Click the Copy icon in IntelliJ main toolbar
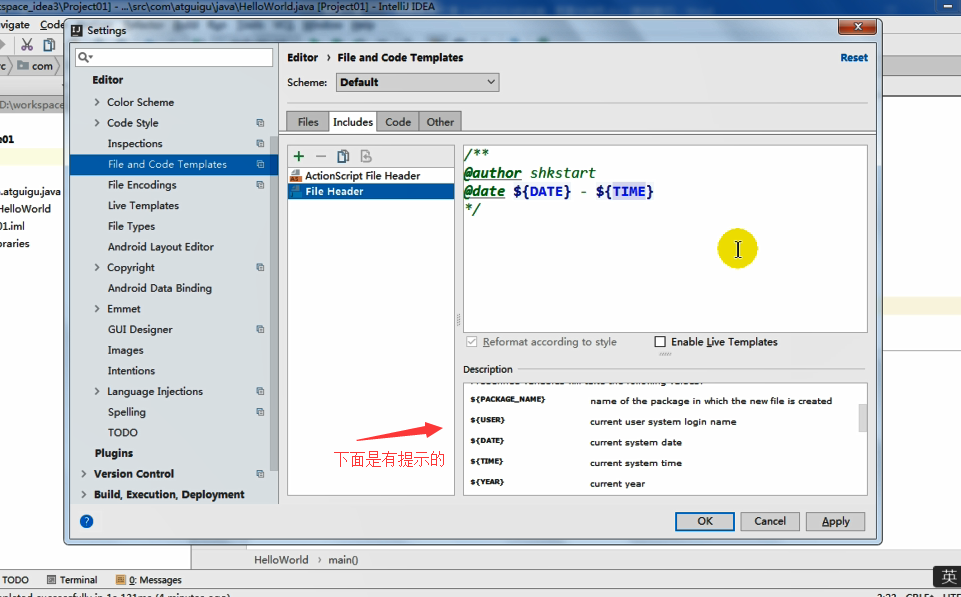961x597 pixels. 49,45
